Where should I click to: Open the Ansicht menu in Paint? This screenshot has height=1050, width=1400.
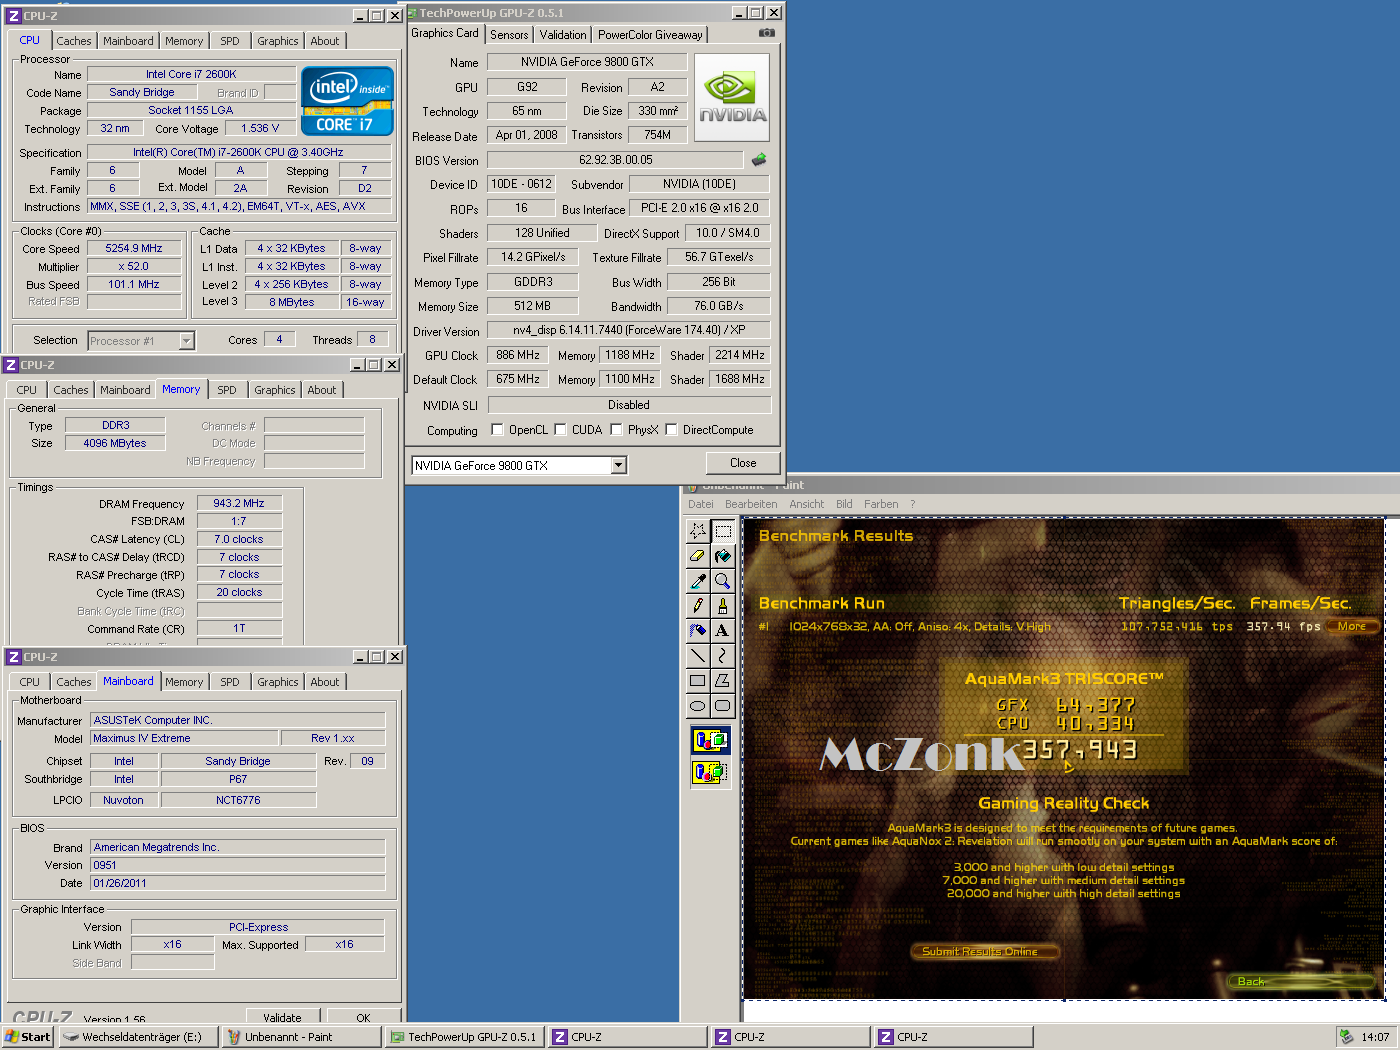click(807, 504)
